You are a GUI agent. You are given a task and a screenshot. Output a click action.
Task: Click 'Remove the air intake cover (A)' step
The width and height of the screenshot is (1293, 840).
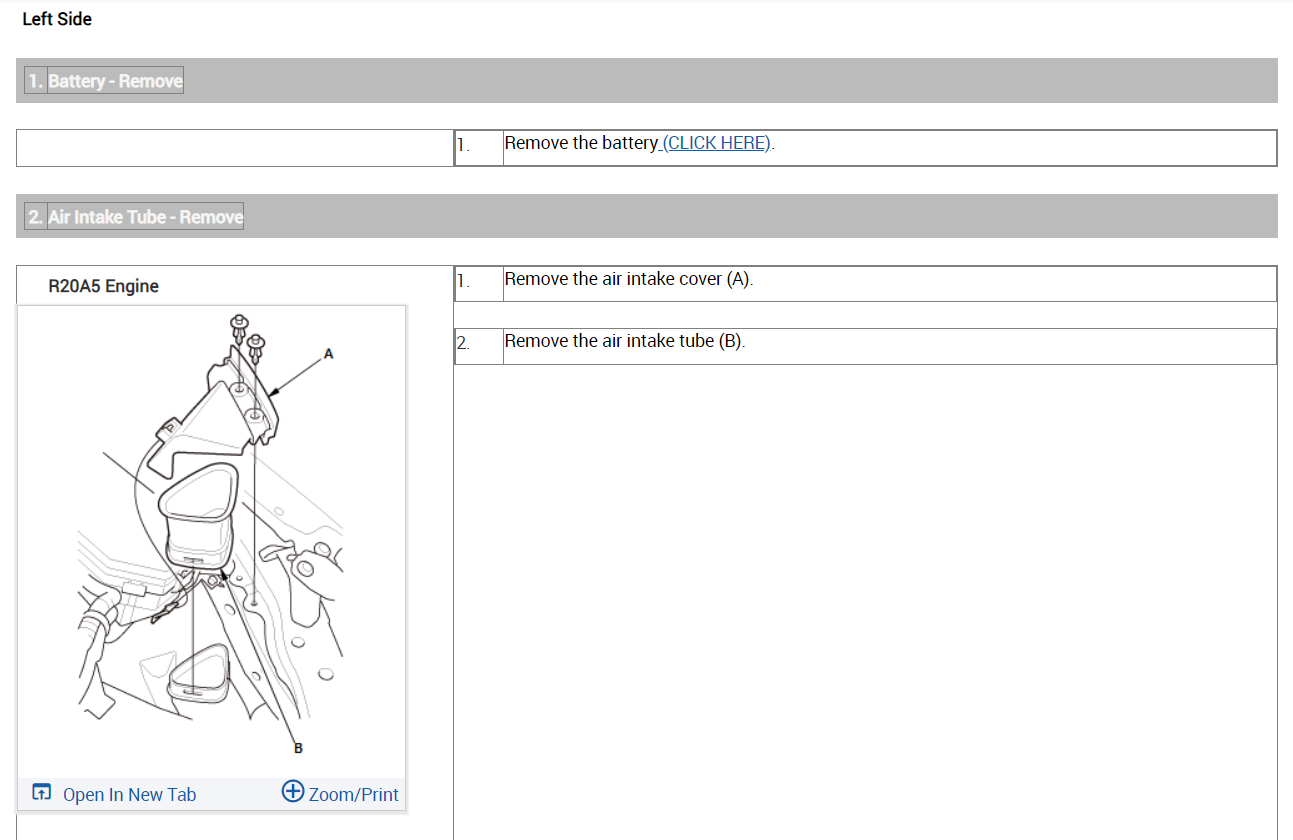tap(629, 280)
